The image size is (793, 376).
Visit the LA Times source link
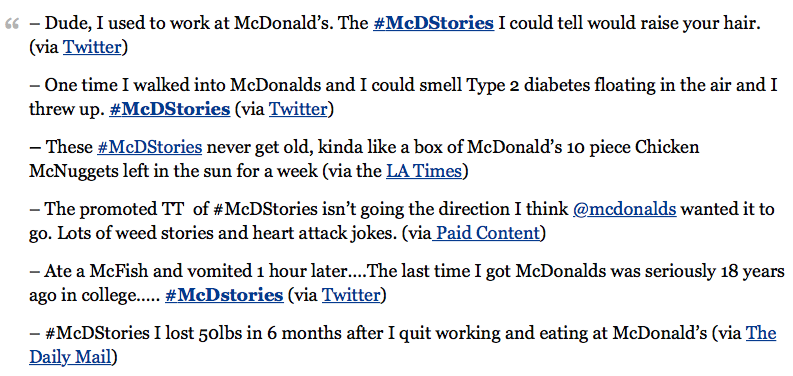(424, 171)
